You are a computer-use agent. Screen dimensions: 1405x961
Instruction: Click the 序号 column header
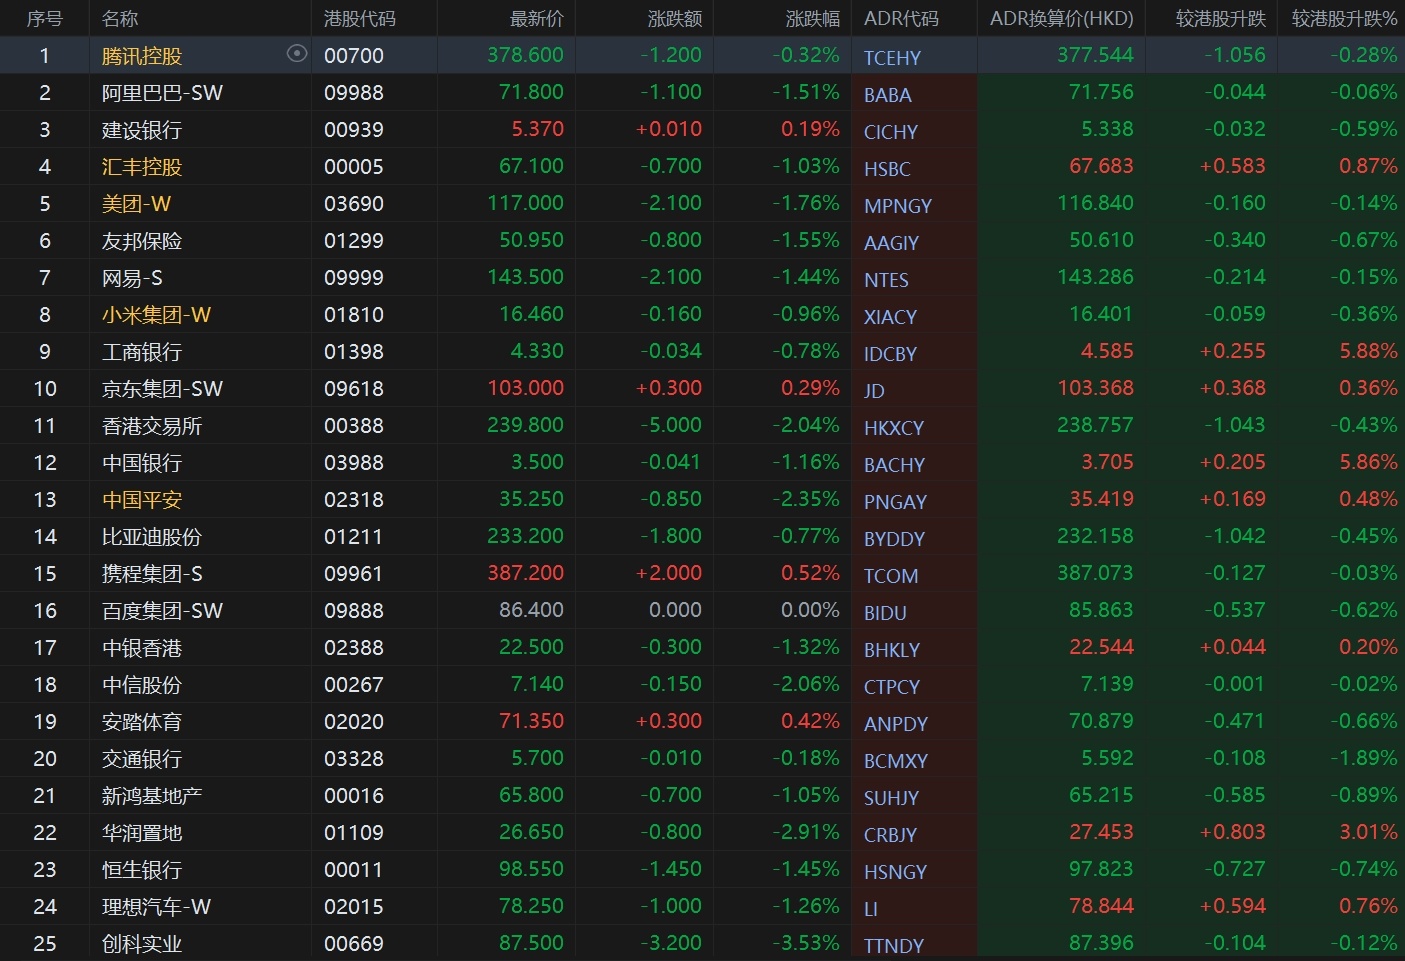click(44, 18)
